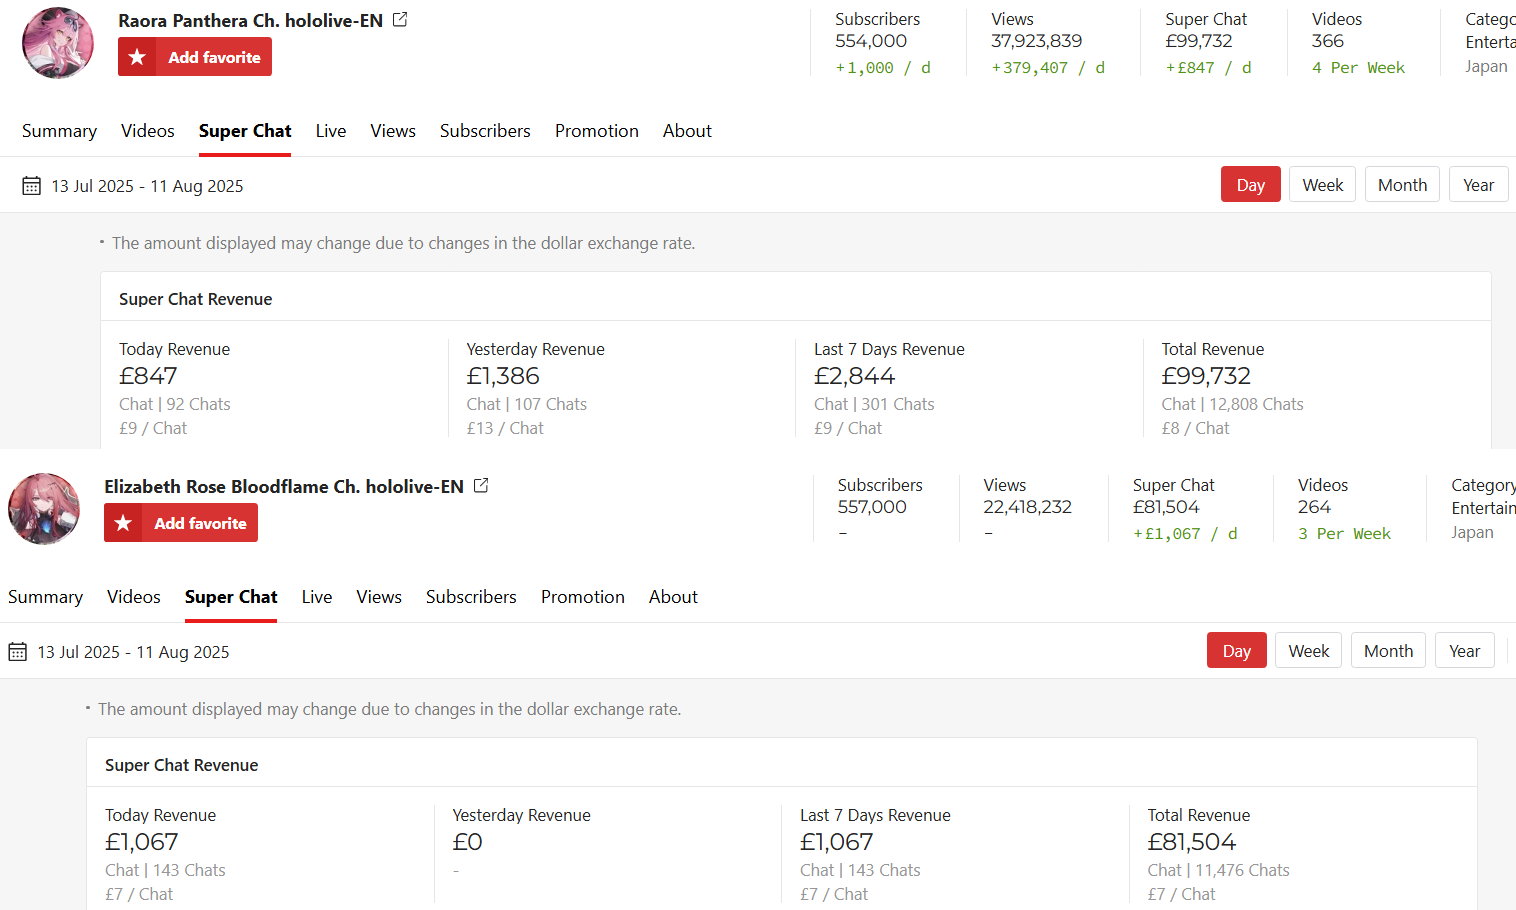This screenshot has width=1516, height=910.
Task: Open Subscribers tab for Elizabeth Rose Bloodflame
Action: [471, 597]
